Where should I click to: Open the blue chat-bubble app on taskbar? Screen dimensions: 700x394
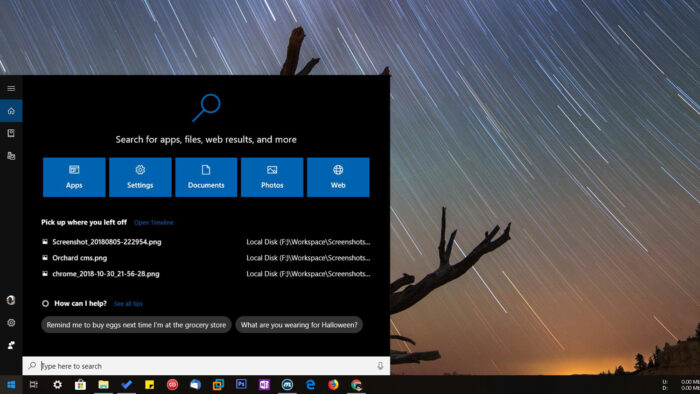point(196,385)
